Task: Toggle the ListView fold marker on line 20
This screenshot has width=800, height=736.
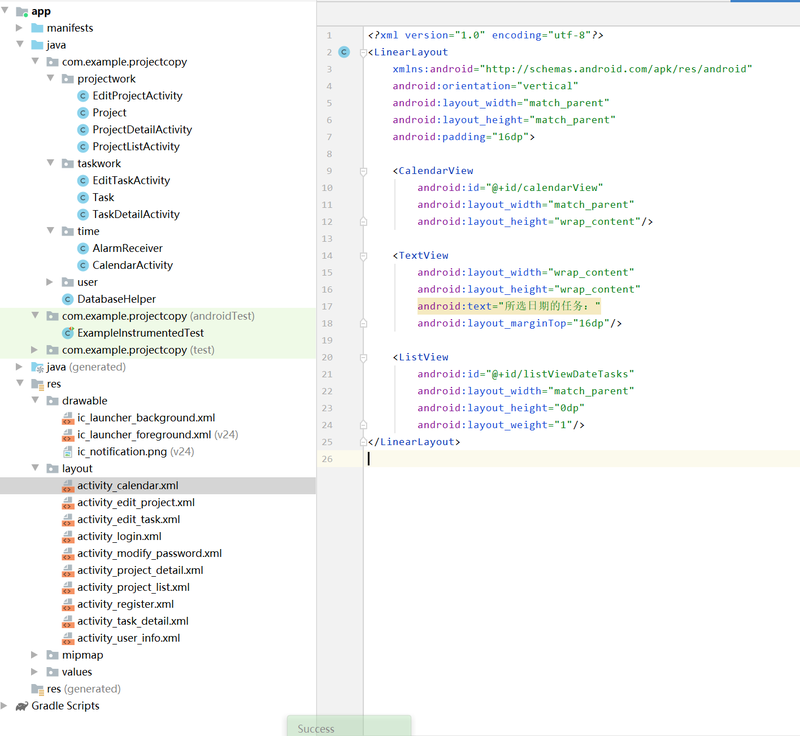Action: pos(363,357)
